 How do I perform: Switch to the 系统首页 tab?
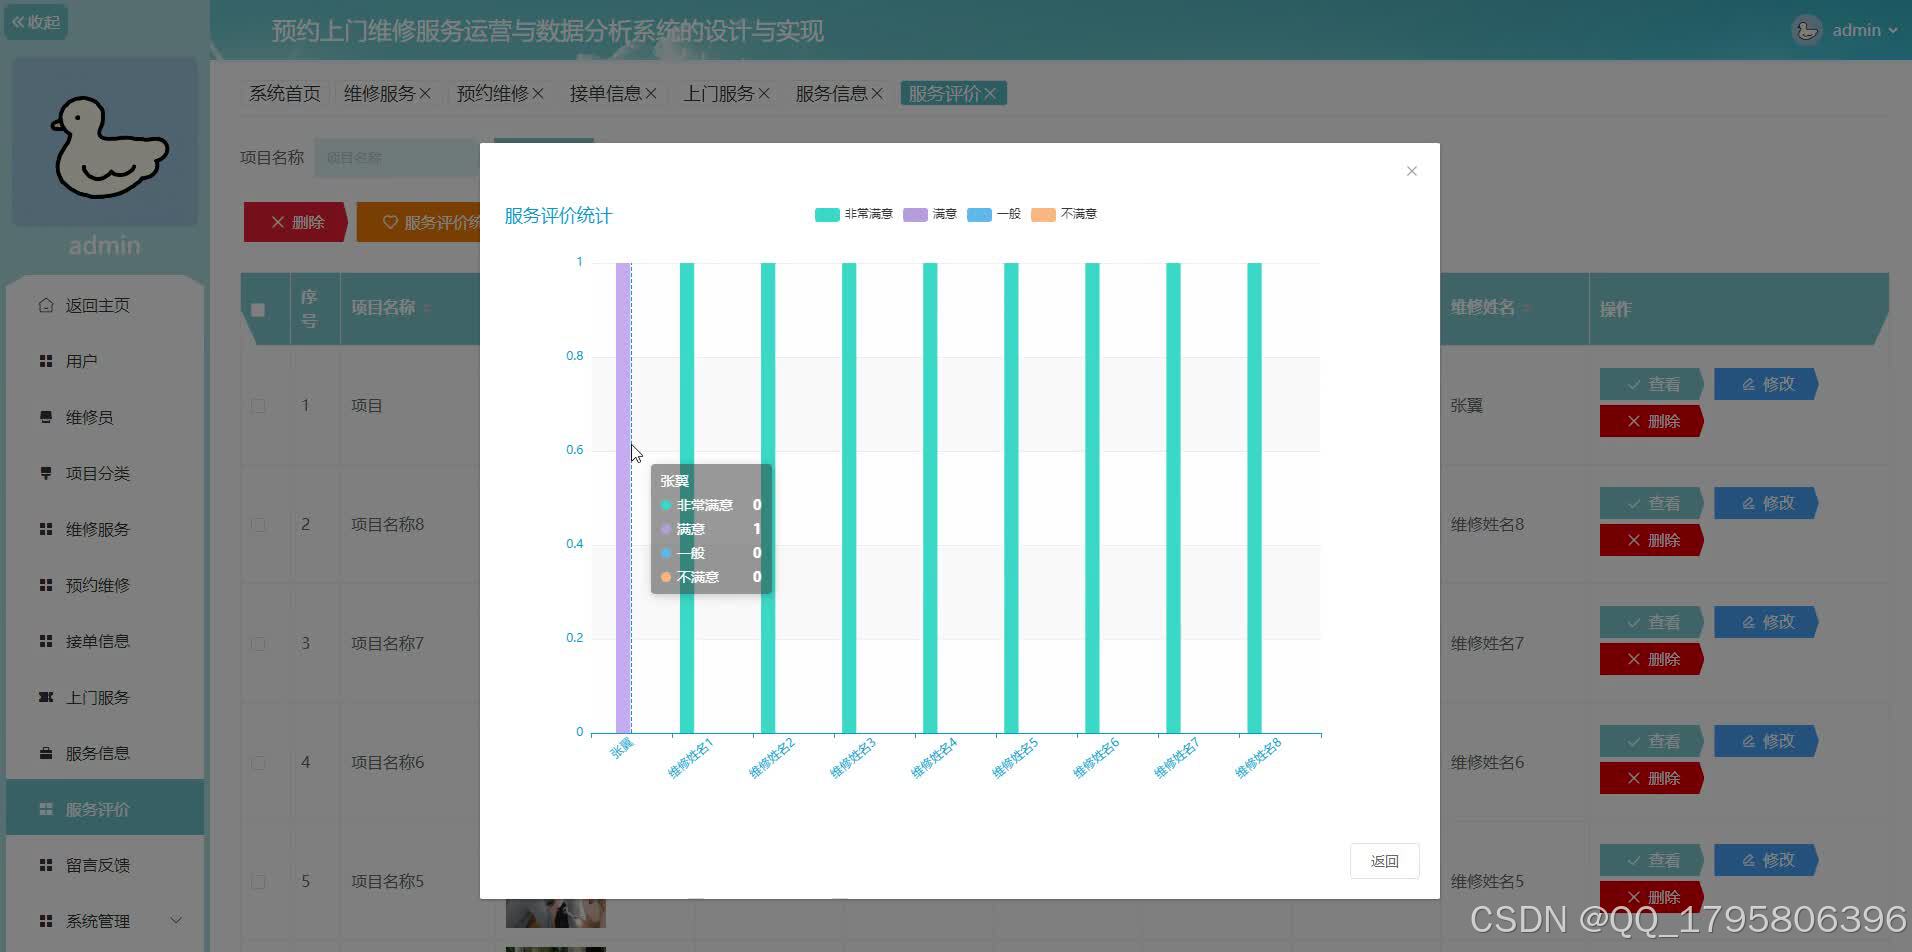click(283, 92)
